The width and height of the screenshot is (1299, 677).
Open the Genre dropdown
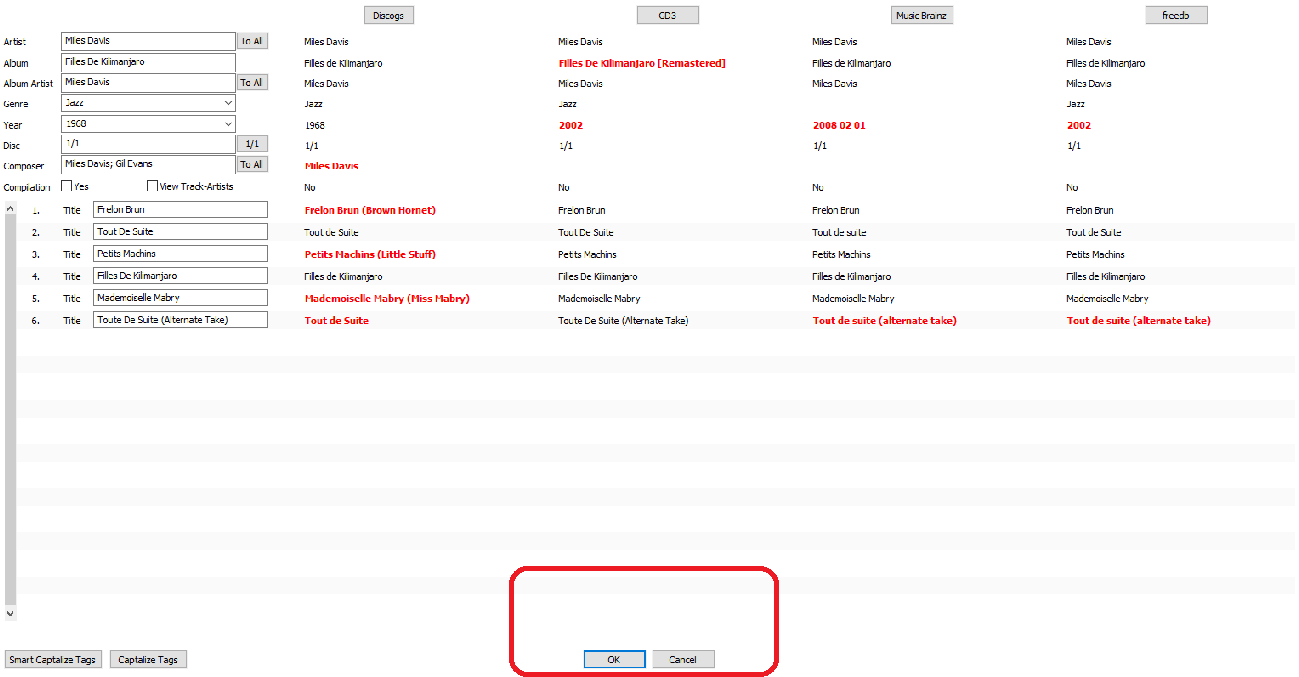click(x=148, y=103)
